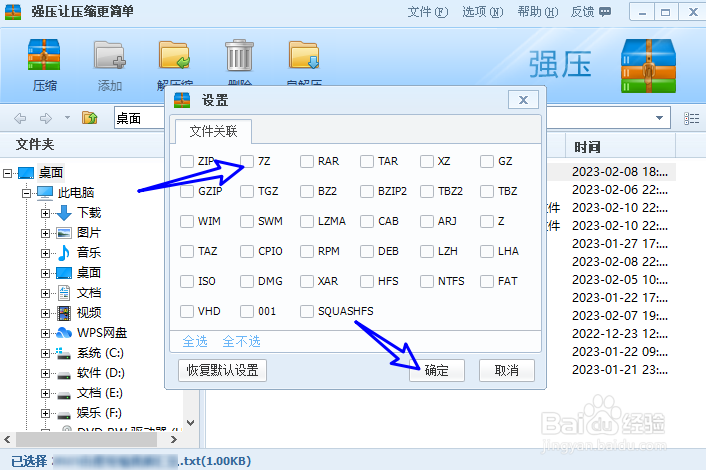Click tree vertical scroll down arrow
The width and height of the screenshot is (706, 470).
(190, 423)
